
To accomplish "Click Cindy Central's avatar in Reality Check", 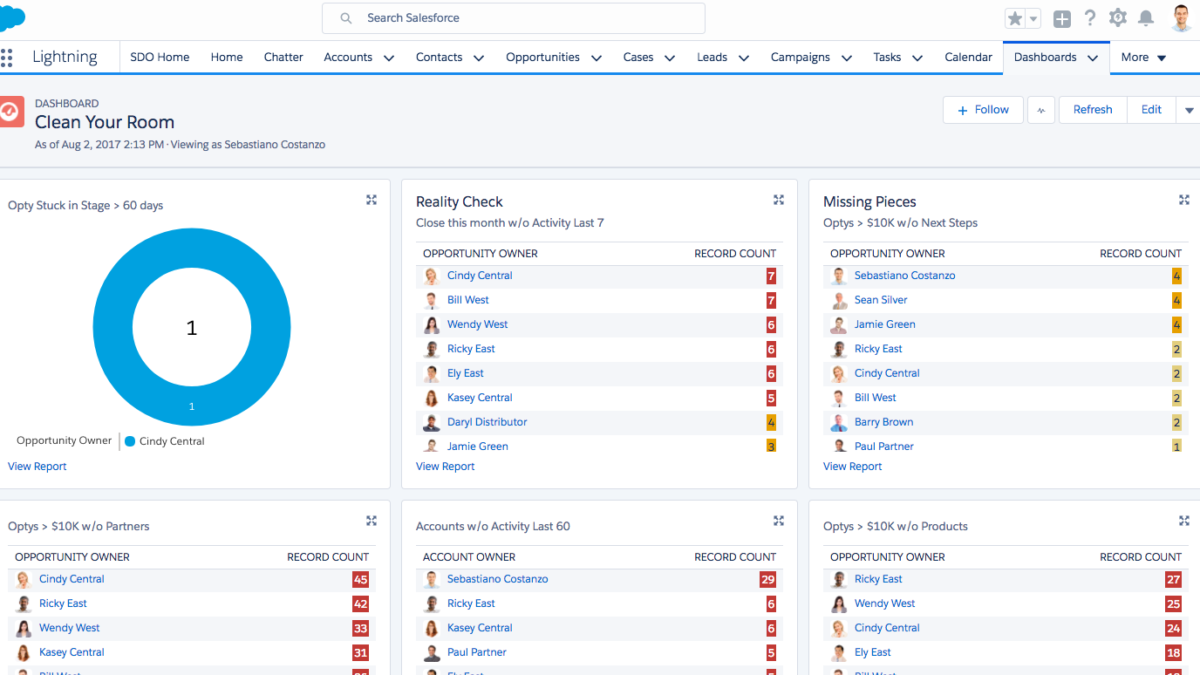I will coord(431,276).
